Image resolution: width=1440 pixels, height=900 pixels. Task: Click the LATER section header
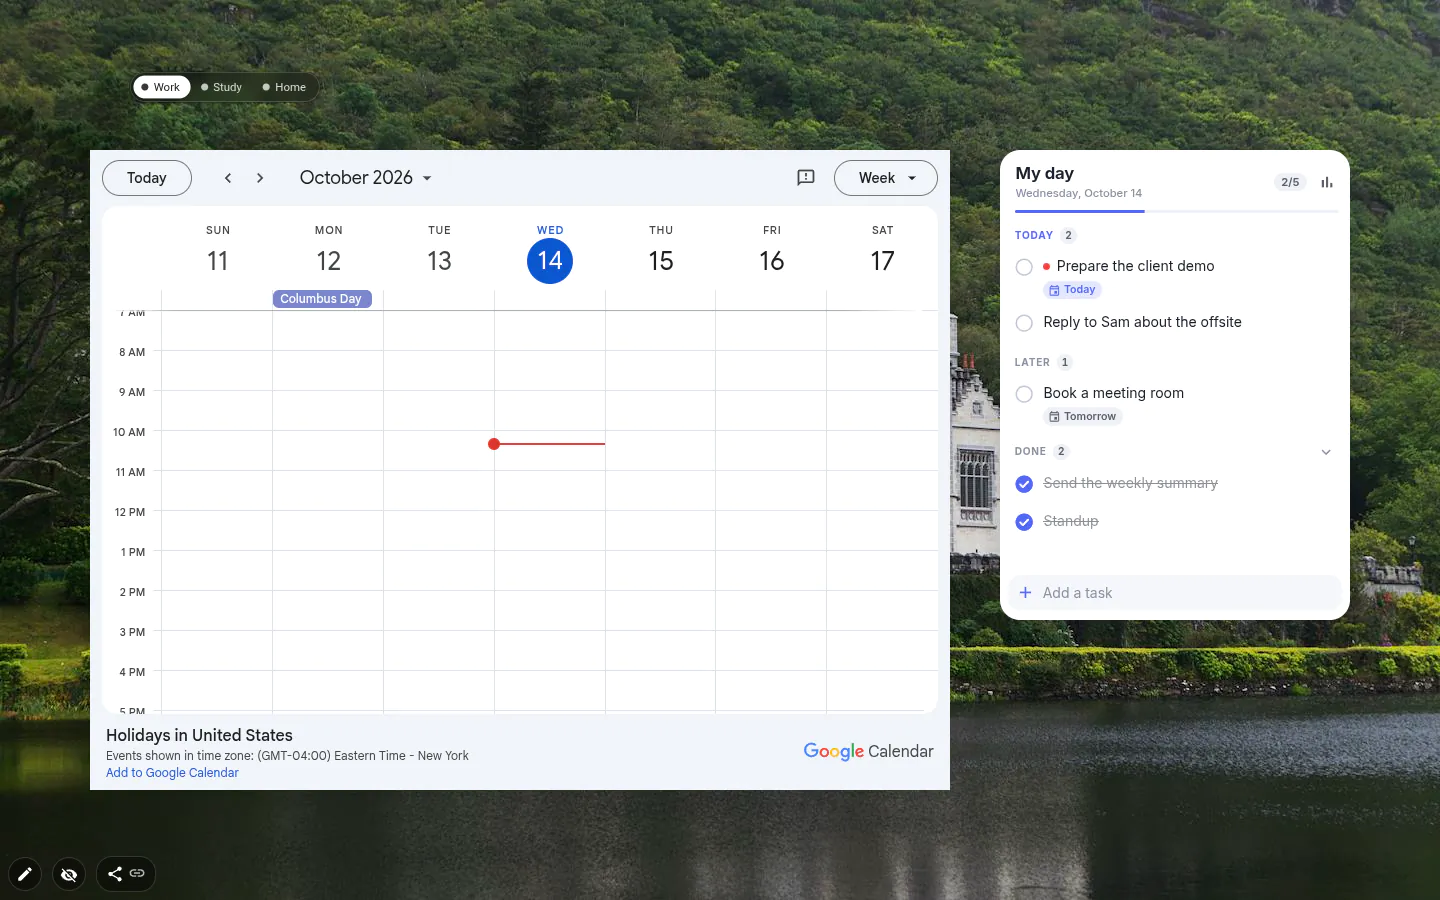1032,363
